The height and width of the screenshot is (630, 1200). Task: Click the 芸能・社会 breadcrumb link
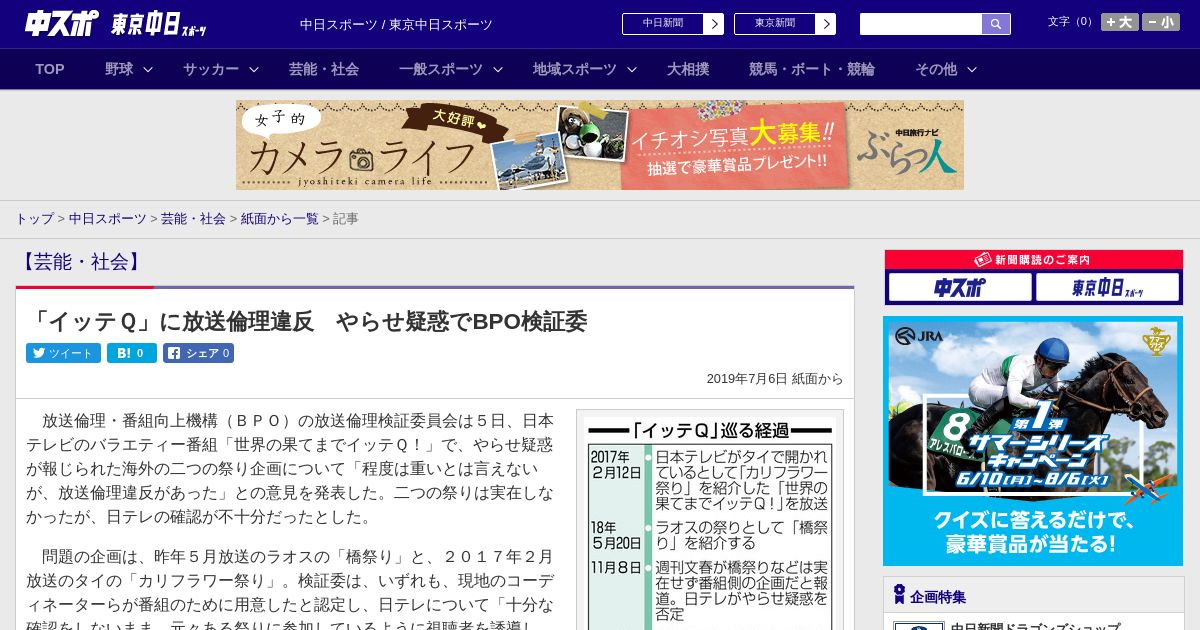[193, 218]
